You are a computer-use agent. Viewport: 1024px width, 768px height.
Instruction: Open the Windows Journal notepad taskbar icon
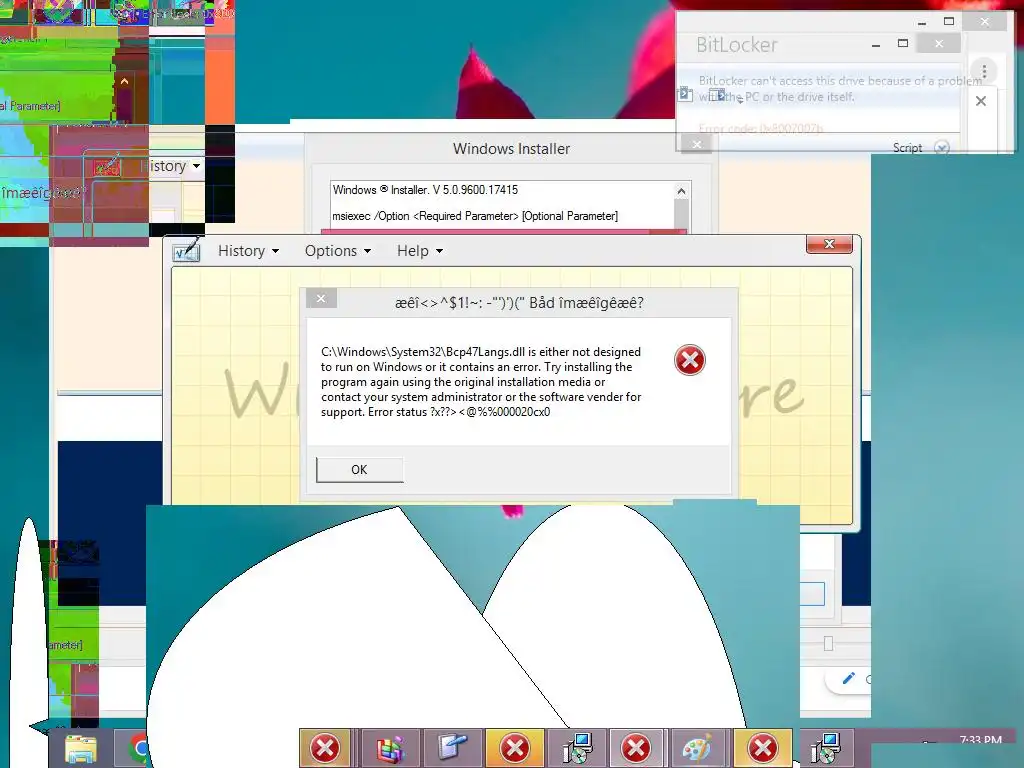[453, 748]
